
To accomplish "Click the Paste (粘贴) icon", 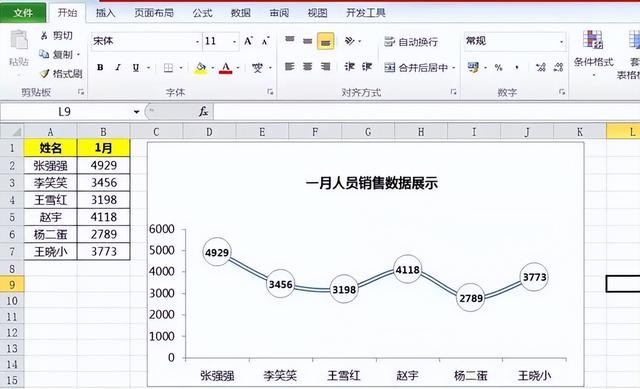I will 19,41.
